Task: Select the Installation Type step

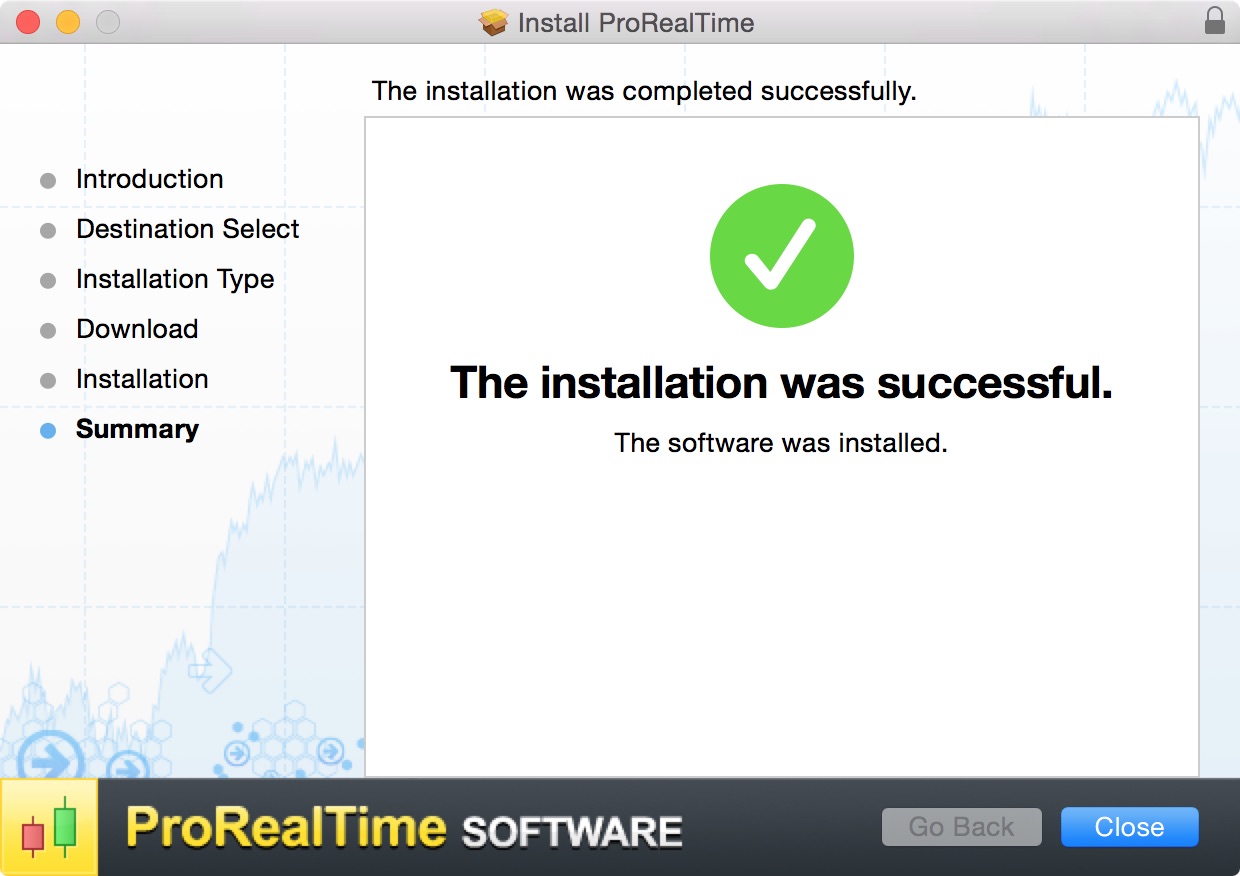Action: (175, 279)
